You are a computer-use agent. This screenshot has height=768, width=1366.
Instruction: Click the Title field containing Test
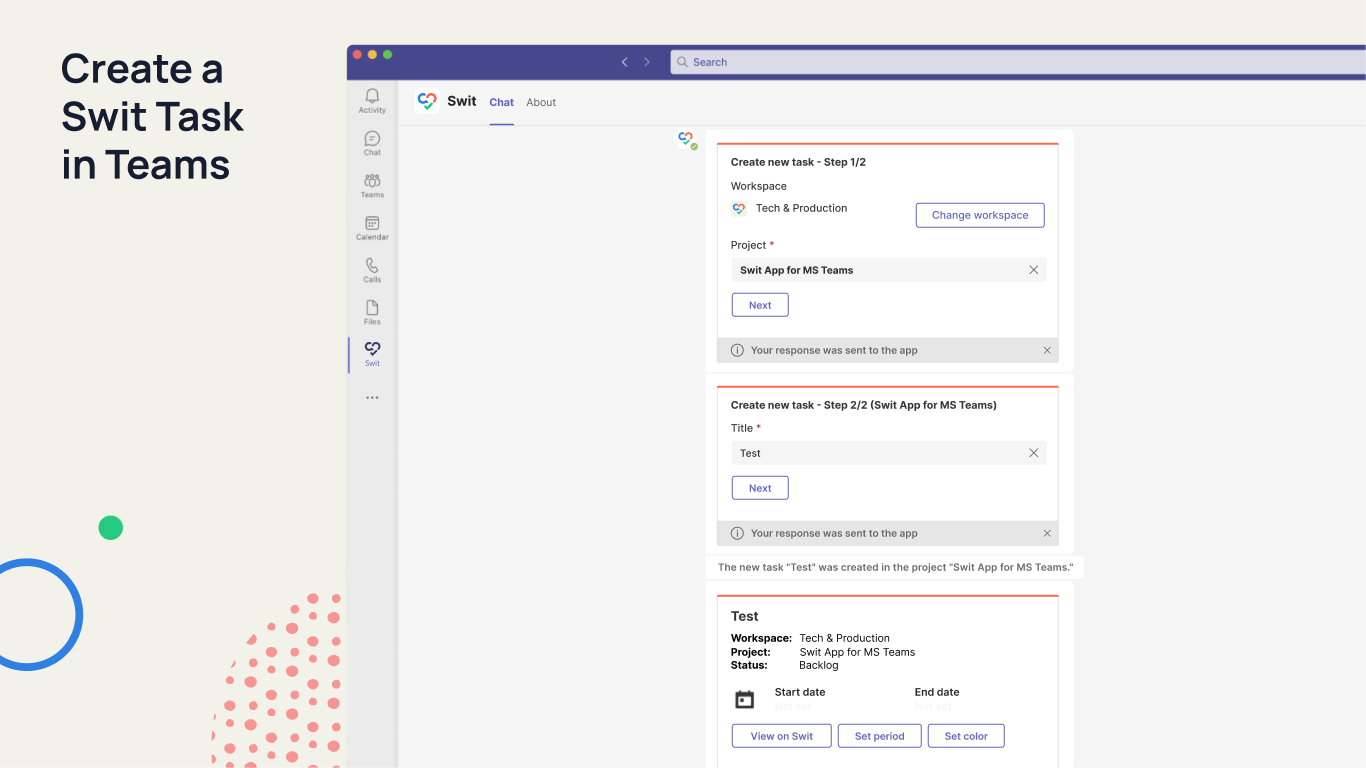pos(889,453)
